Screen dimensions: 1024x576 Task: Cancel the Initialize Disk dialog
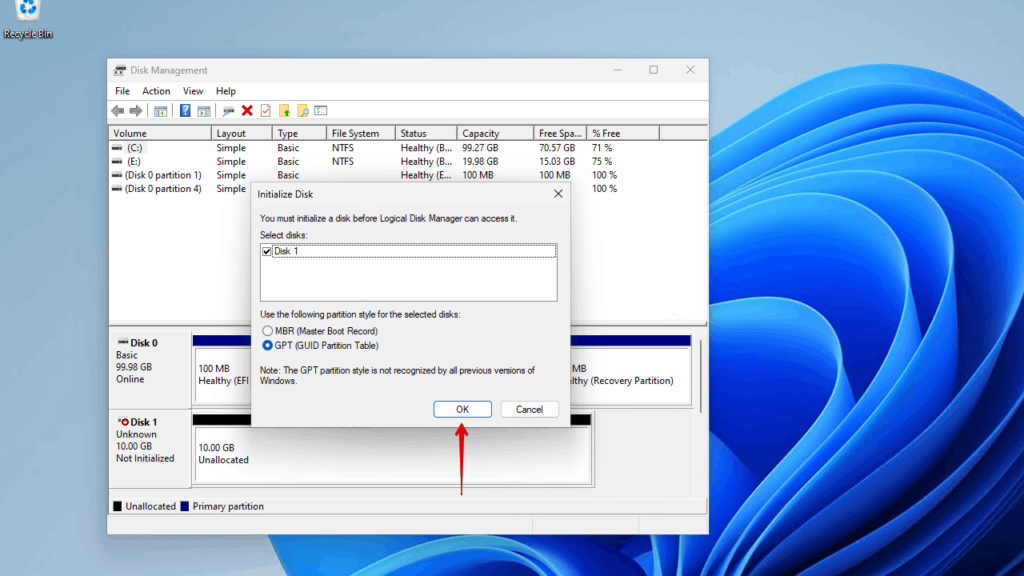click(529, 408)
